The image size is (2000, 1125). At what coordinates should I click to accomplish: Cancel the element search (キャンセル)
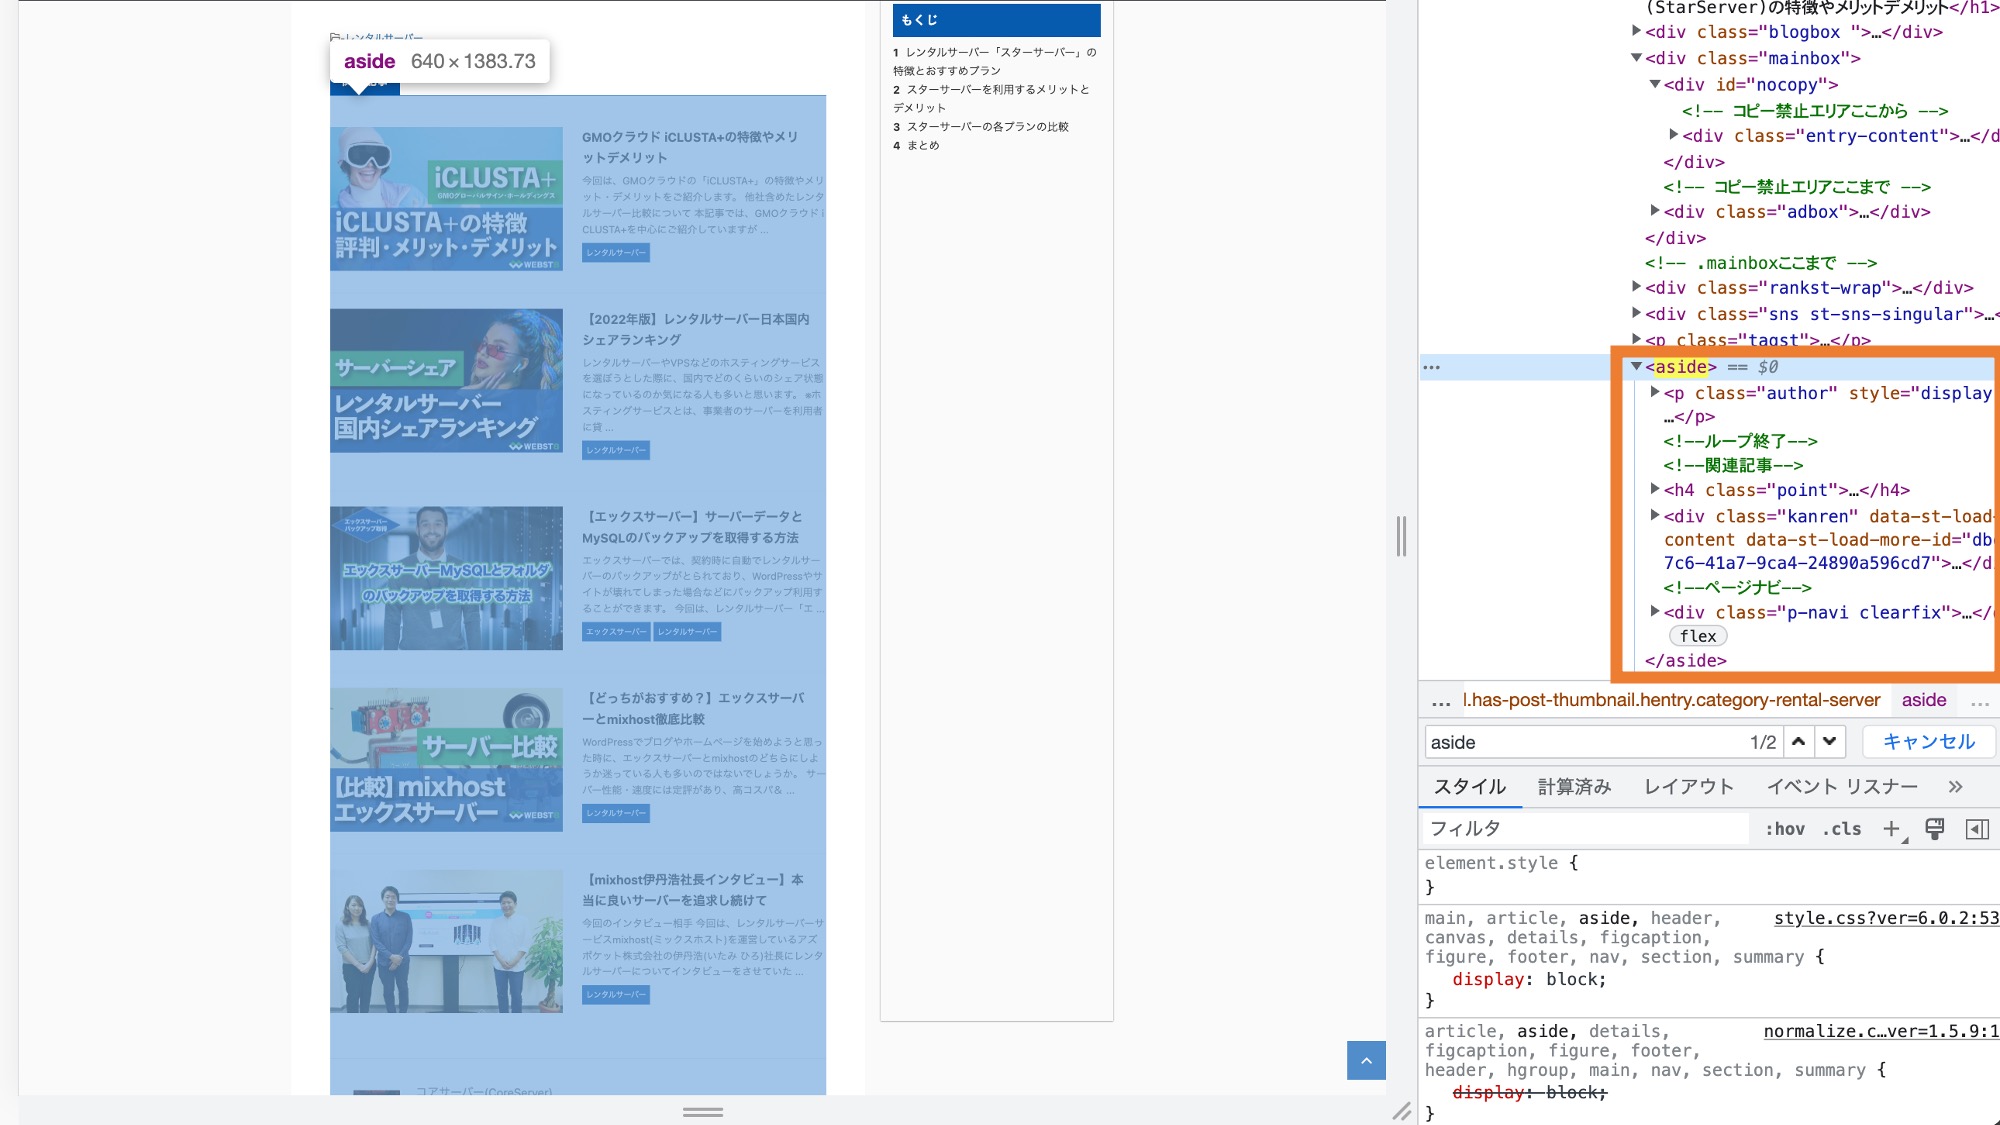coord(1928,741)
